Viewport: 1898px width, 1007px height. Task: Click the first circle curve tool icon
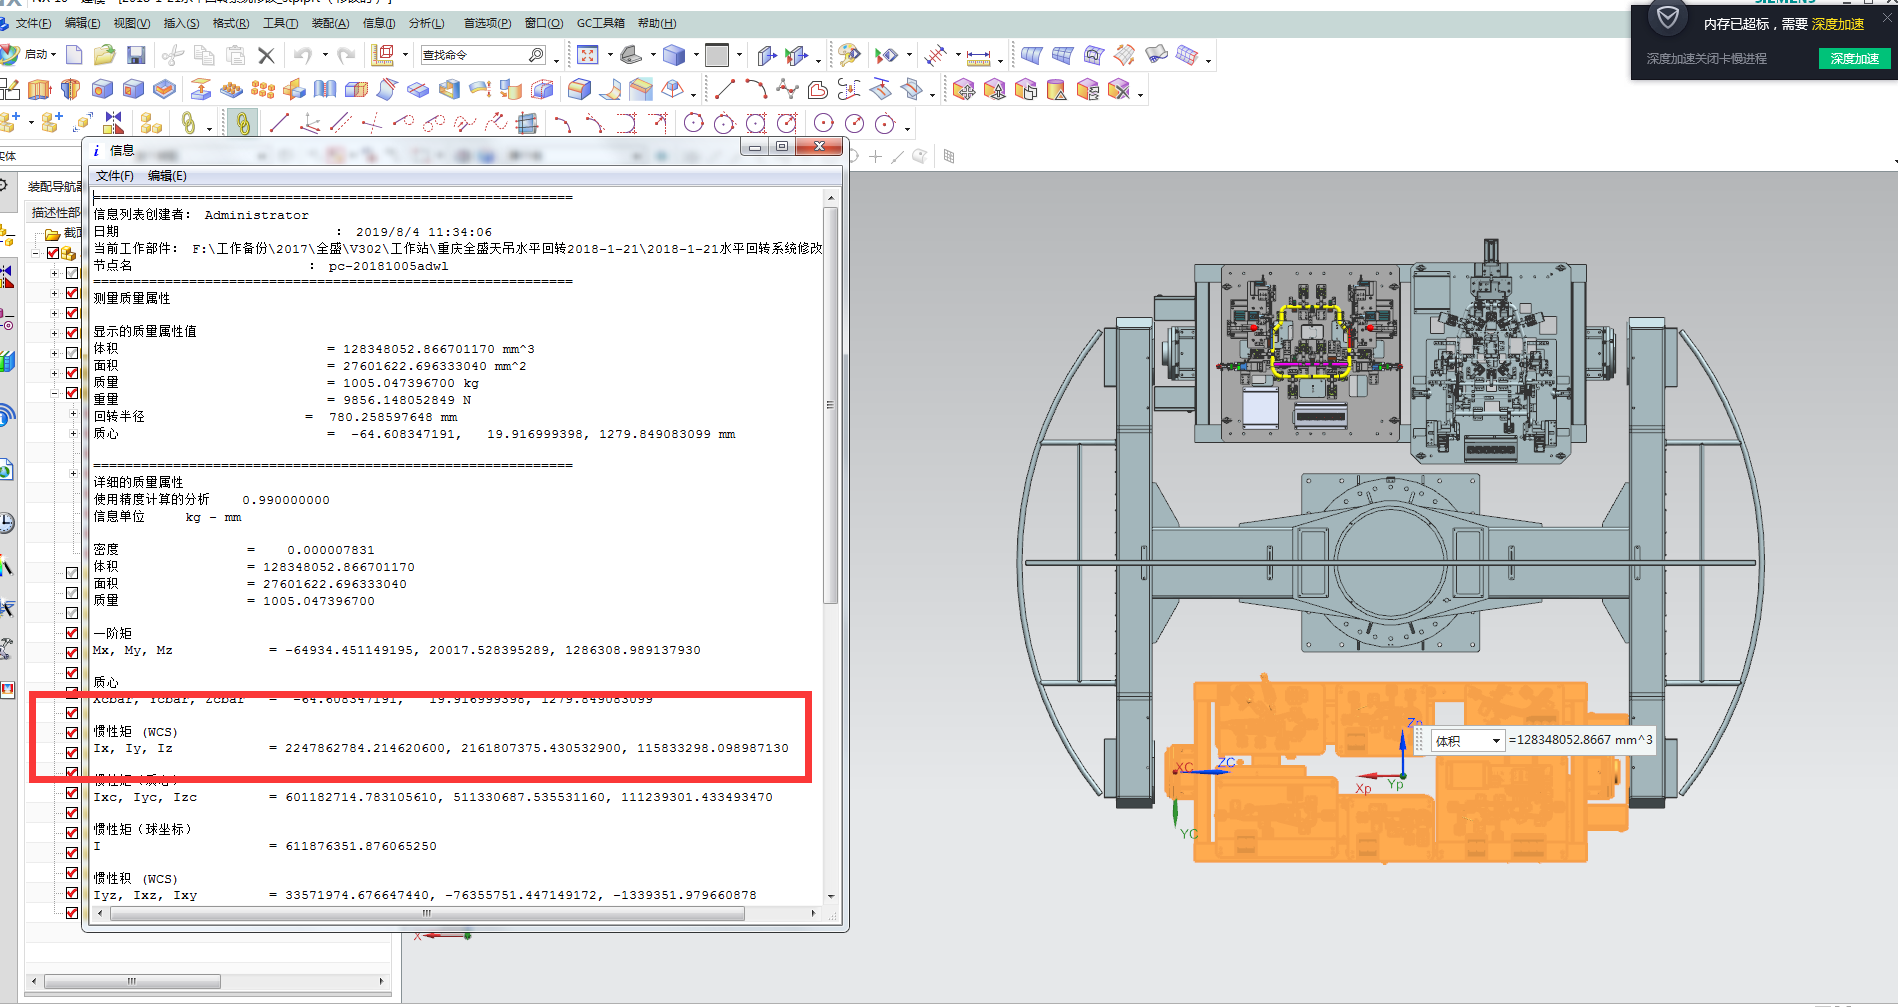[693, 123]
